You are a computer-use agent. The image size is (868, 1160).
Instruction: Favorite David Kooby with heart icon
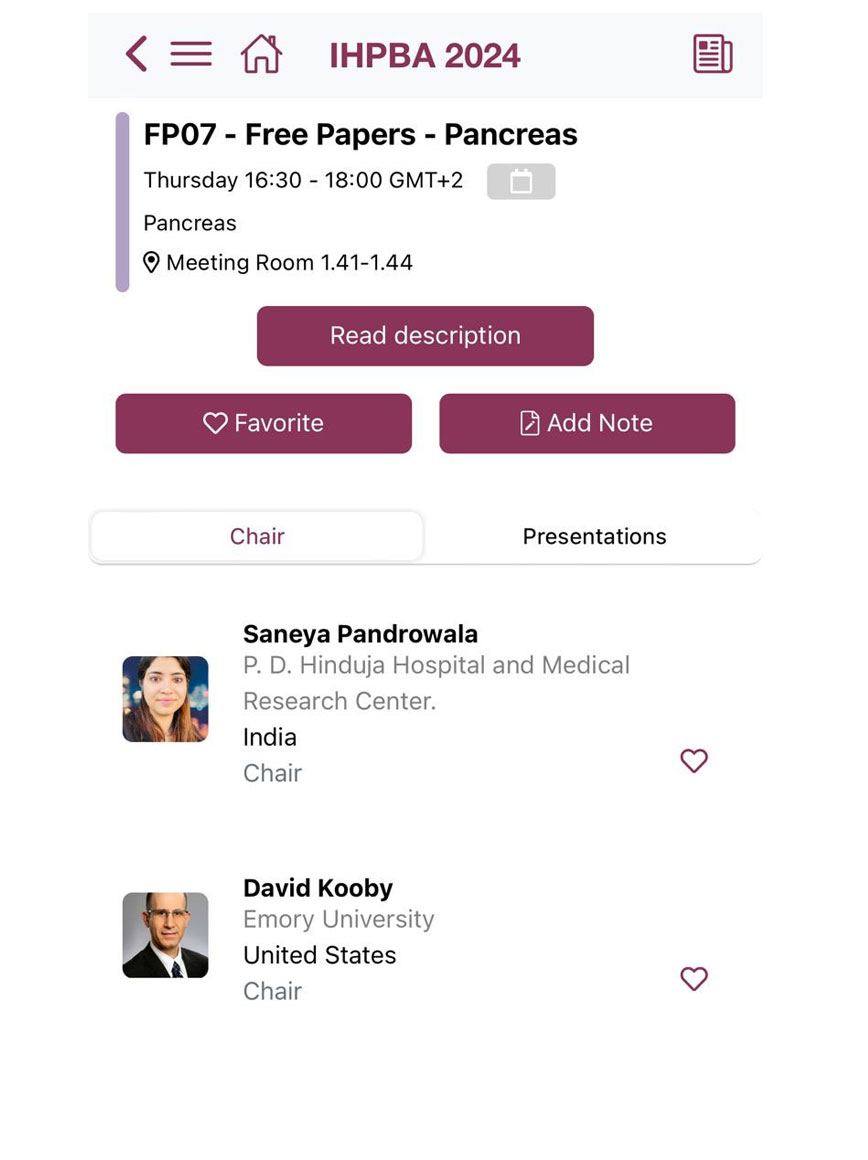pyautogui.click(x=694, y=978)
